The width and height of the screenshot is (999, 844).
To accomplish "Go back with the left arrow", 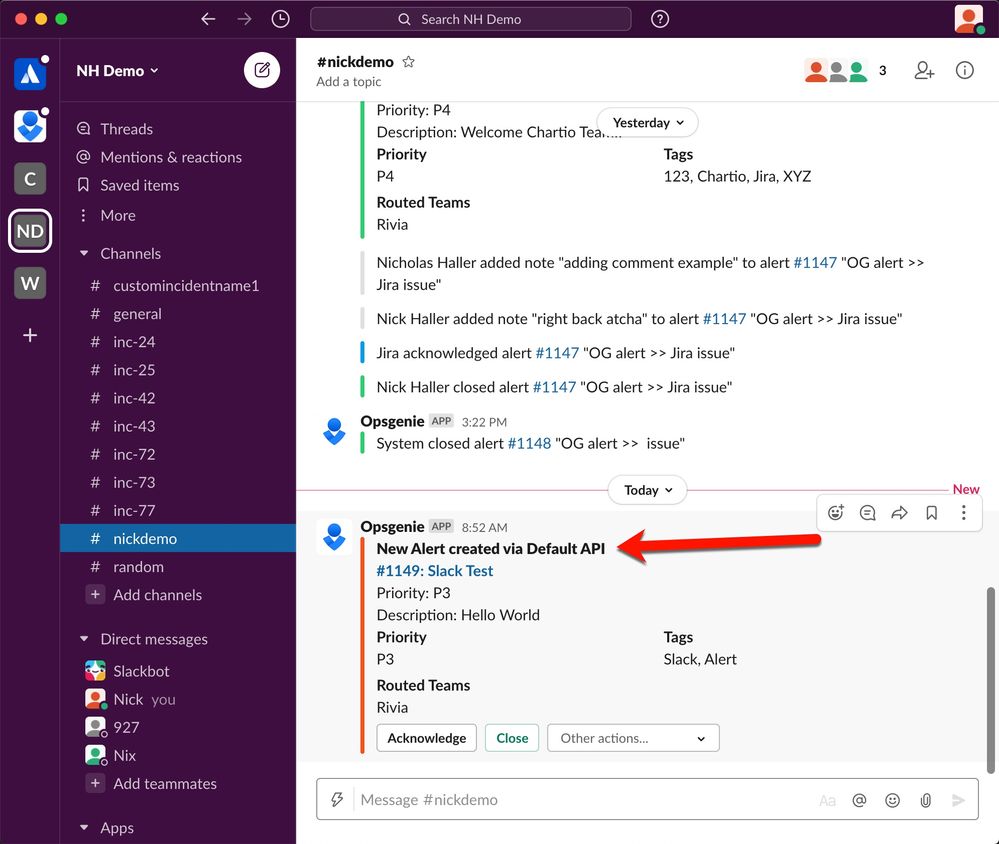I will click(208, 19).
